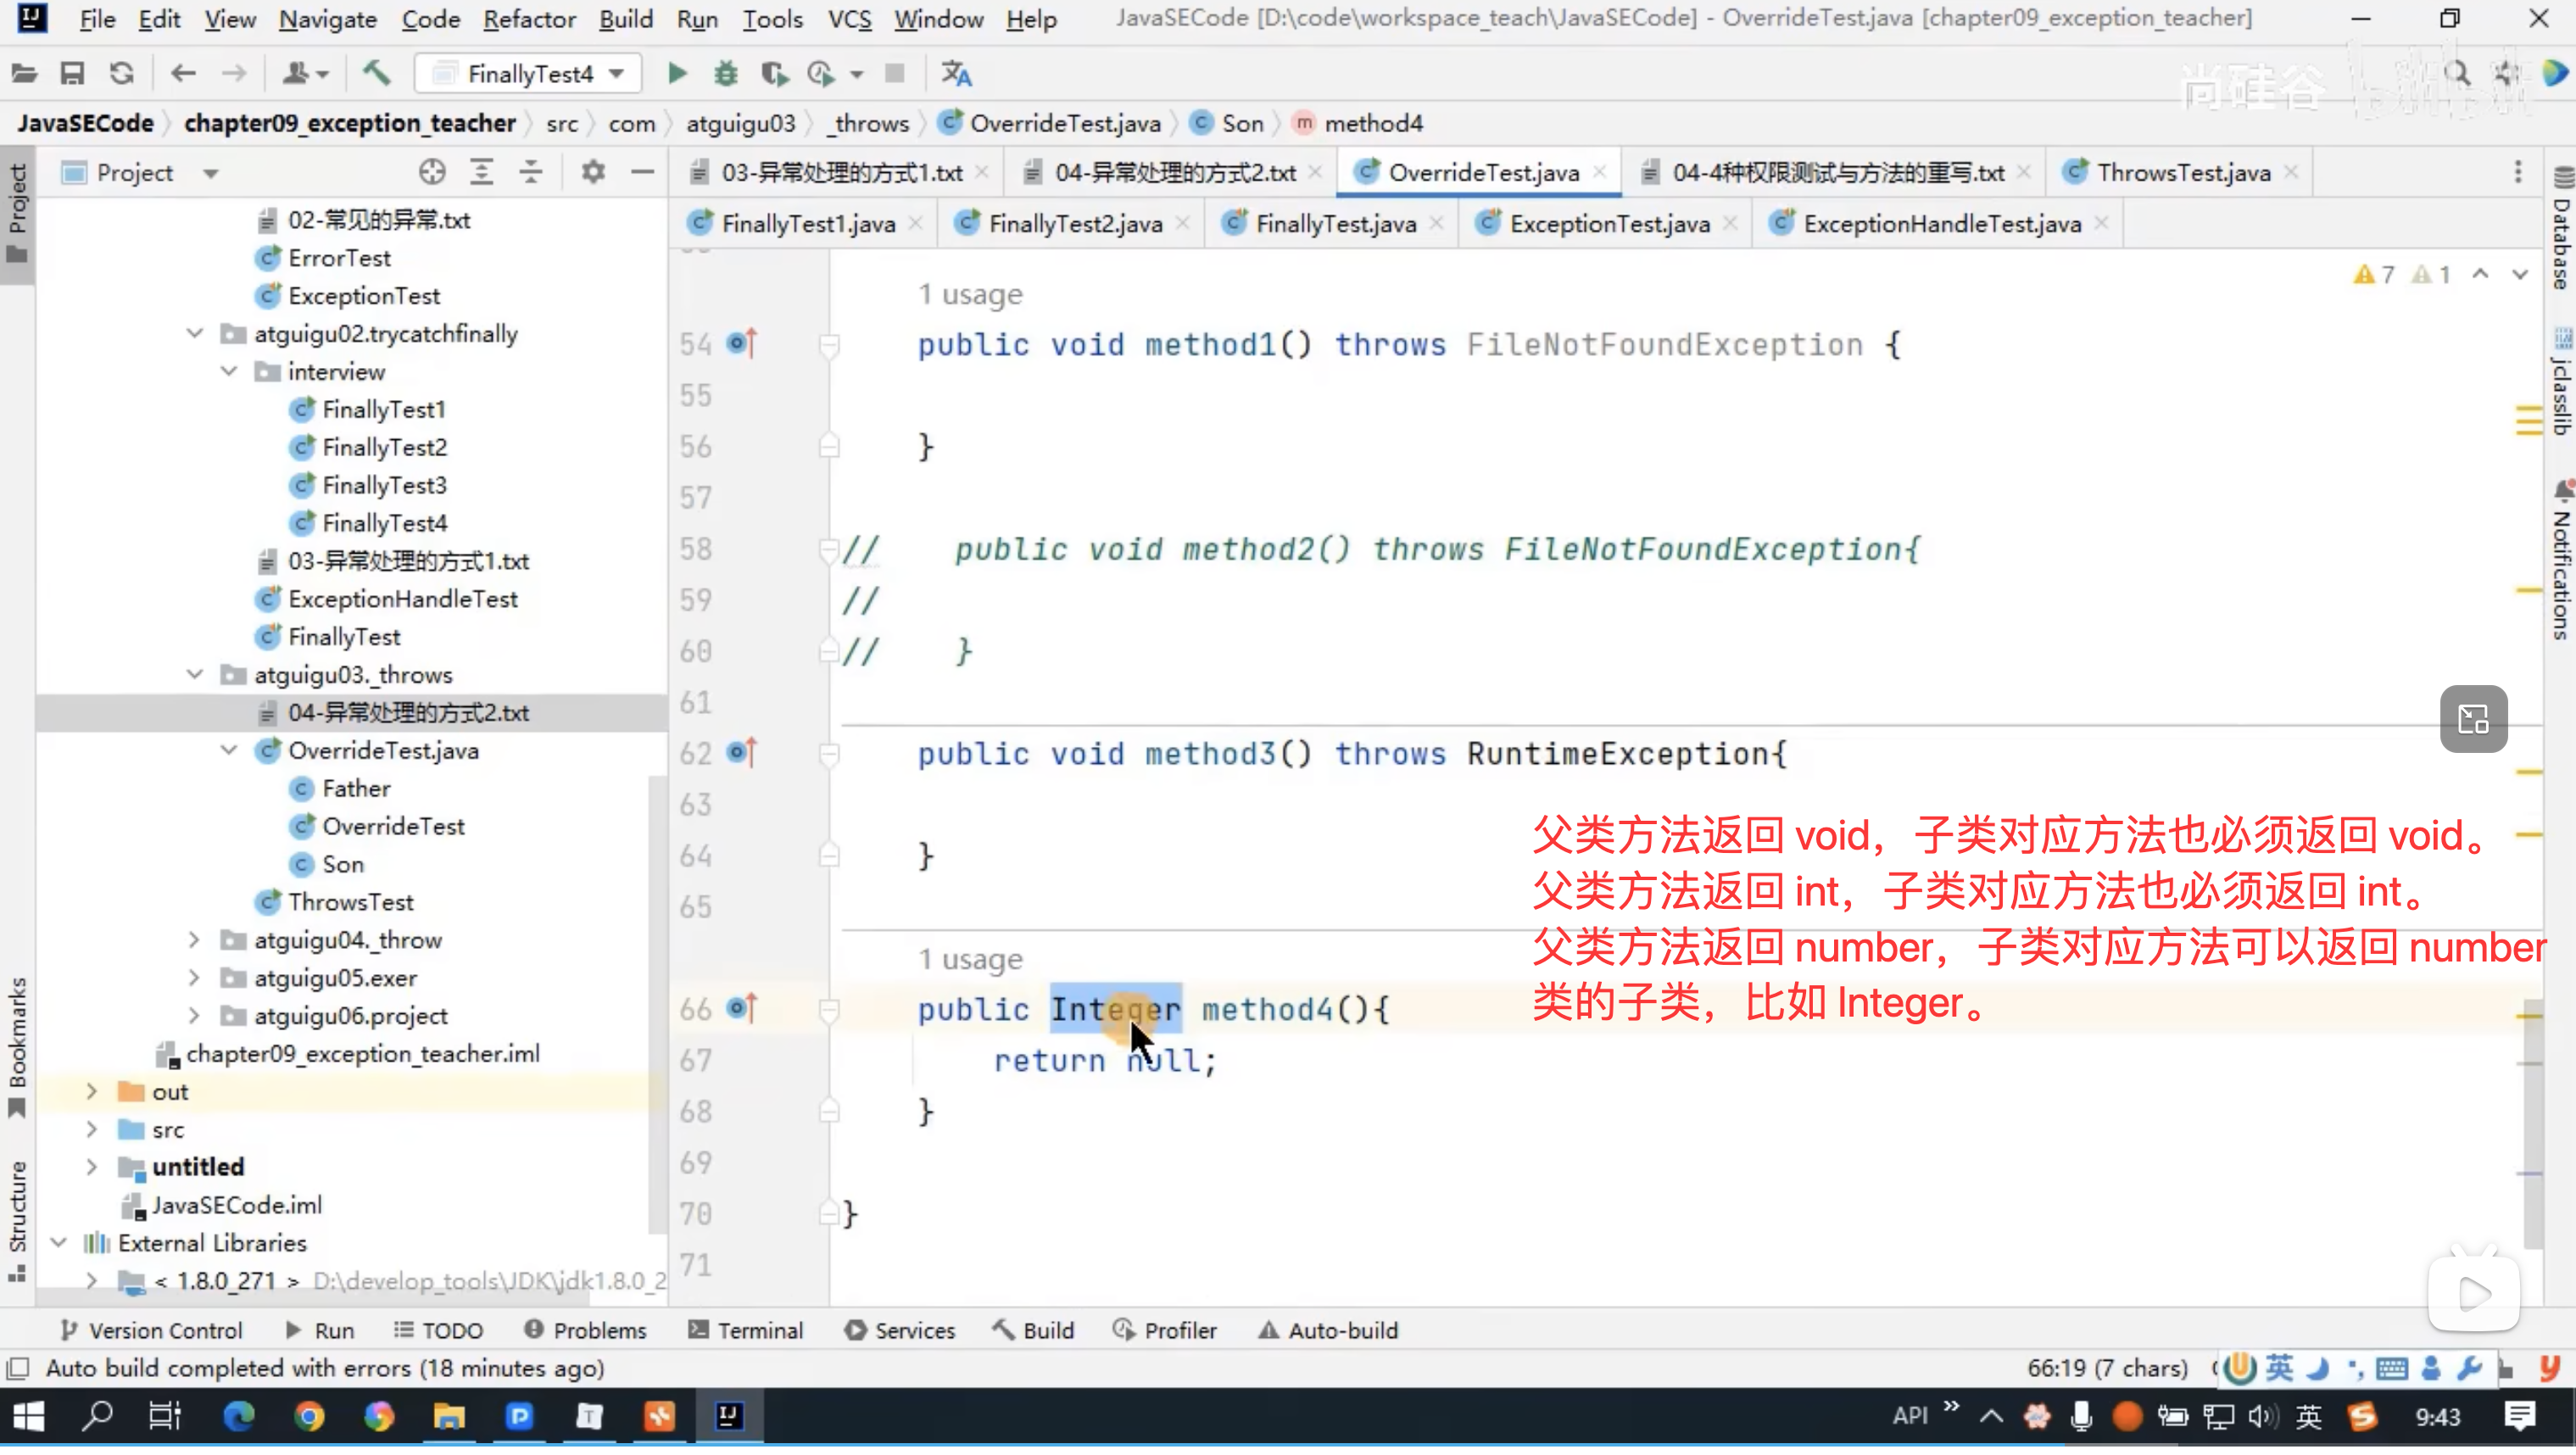Click the Save All disk icon
The image size is (2576, 1455).
click(x=72, y=73)
